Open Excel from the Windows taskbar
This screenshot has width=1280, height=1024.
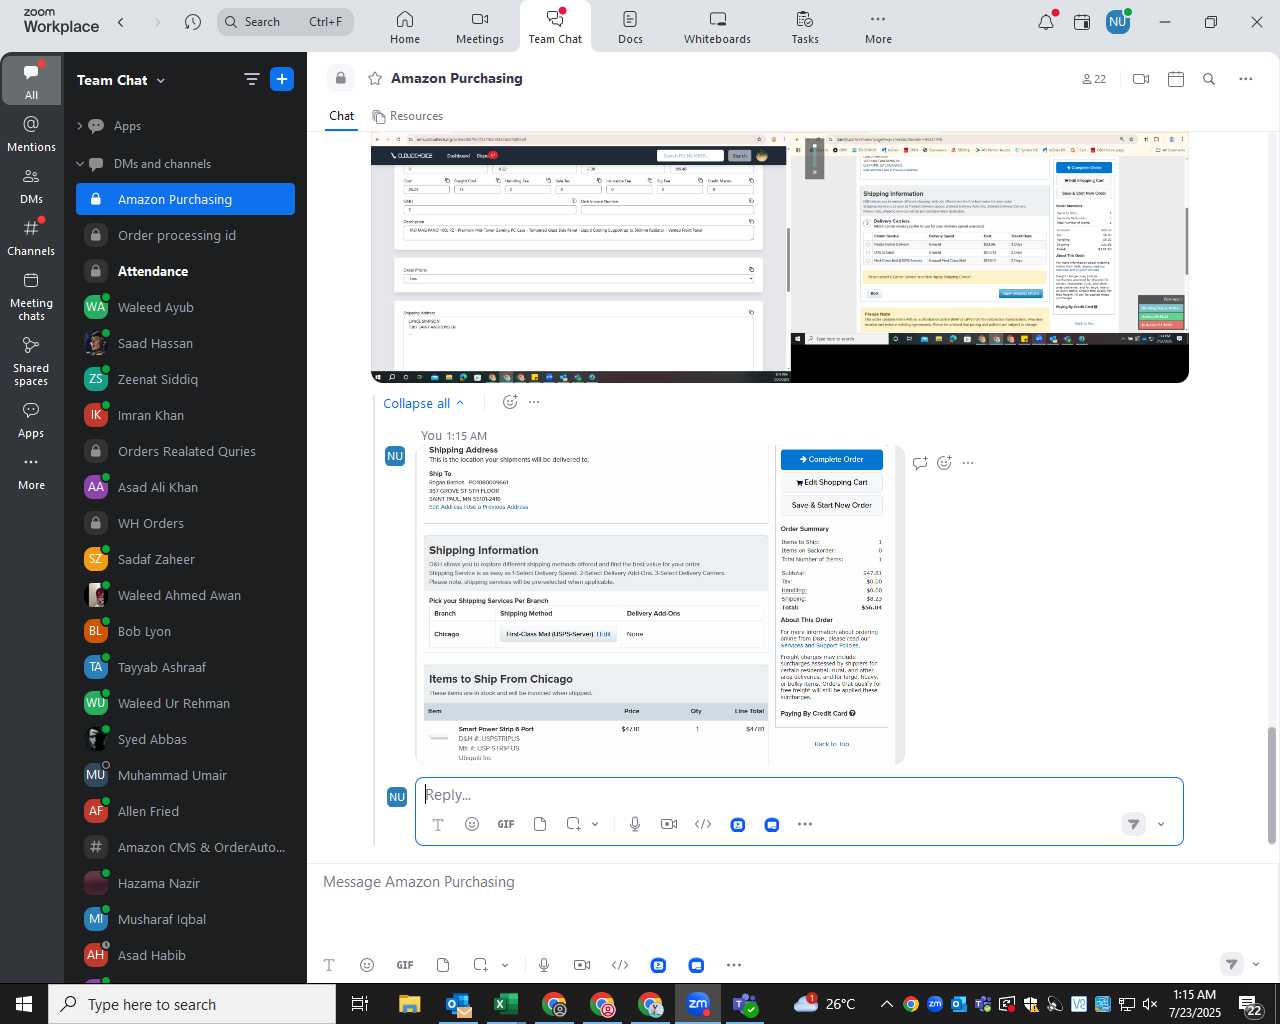[x=506, y=1004]
